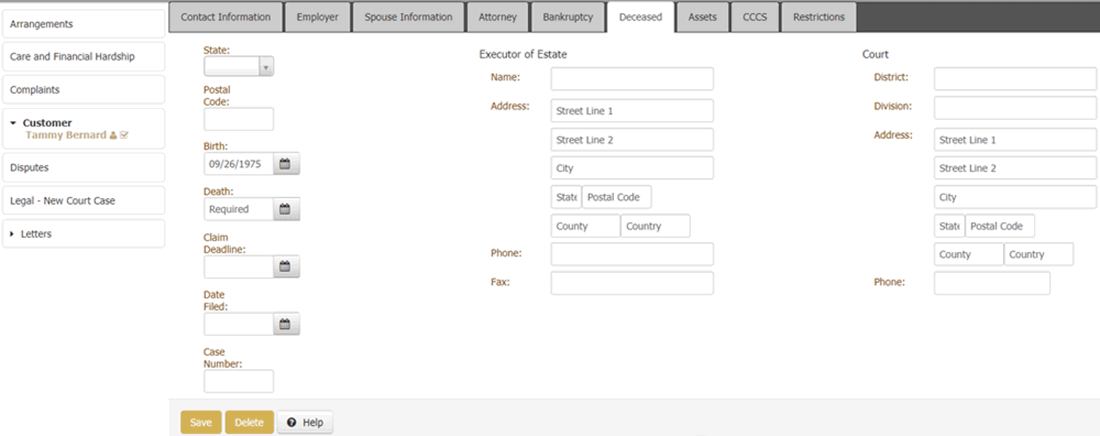
Task: Switch to the Bankruptcy tab
Action: coord(567,17)
